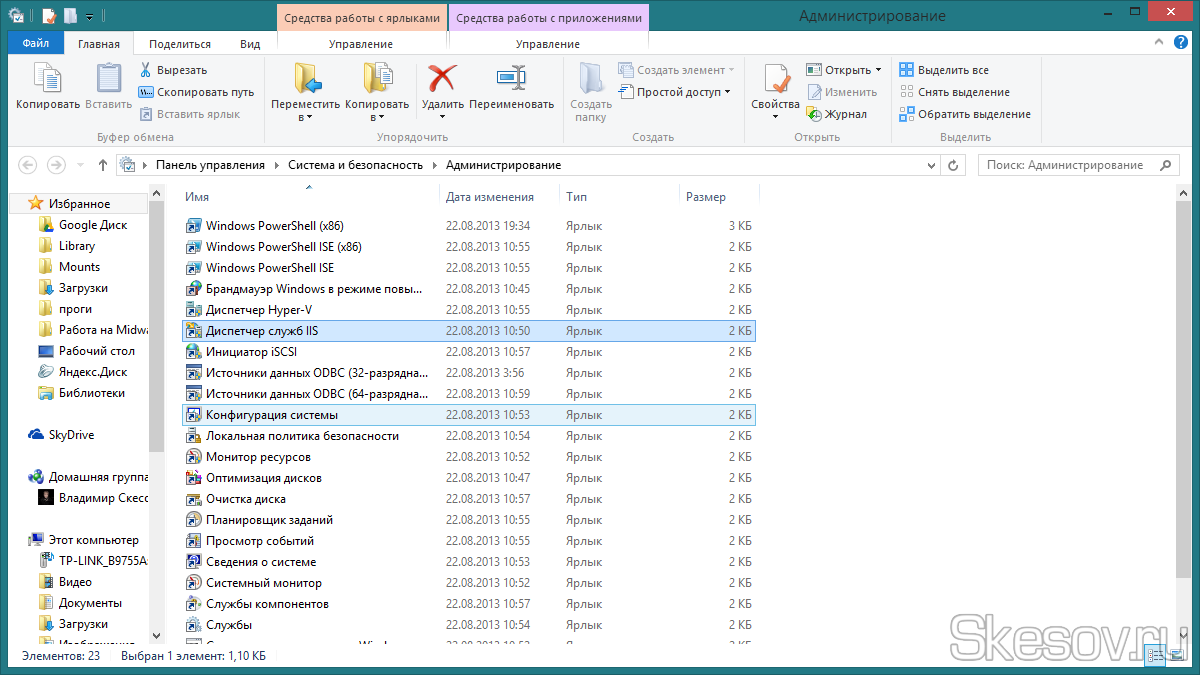The width and height of the screenshot is (1200, 675).
Task: Switch to details view in status bar
Action: click(x=1156, y=656)
